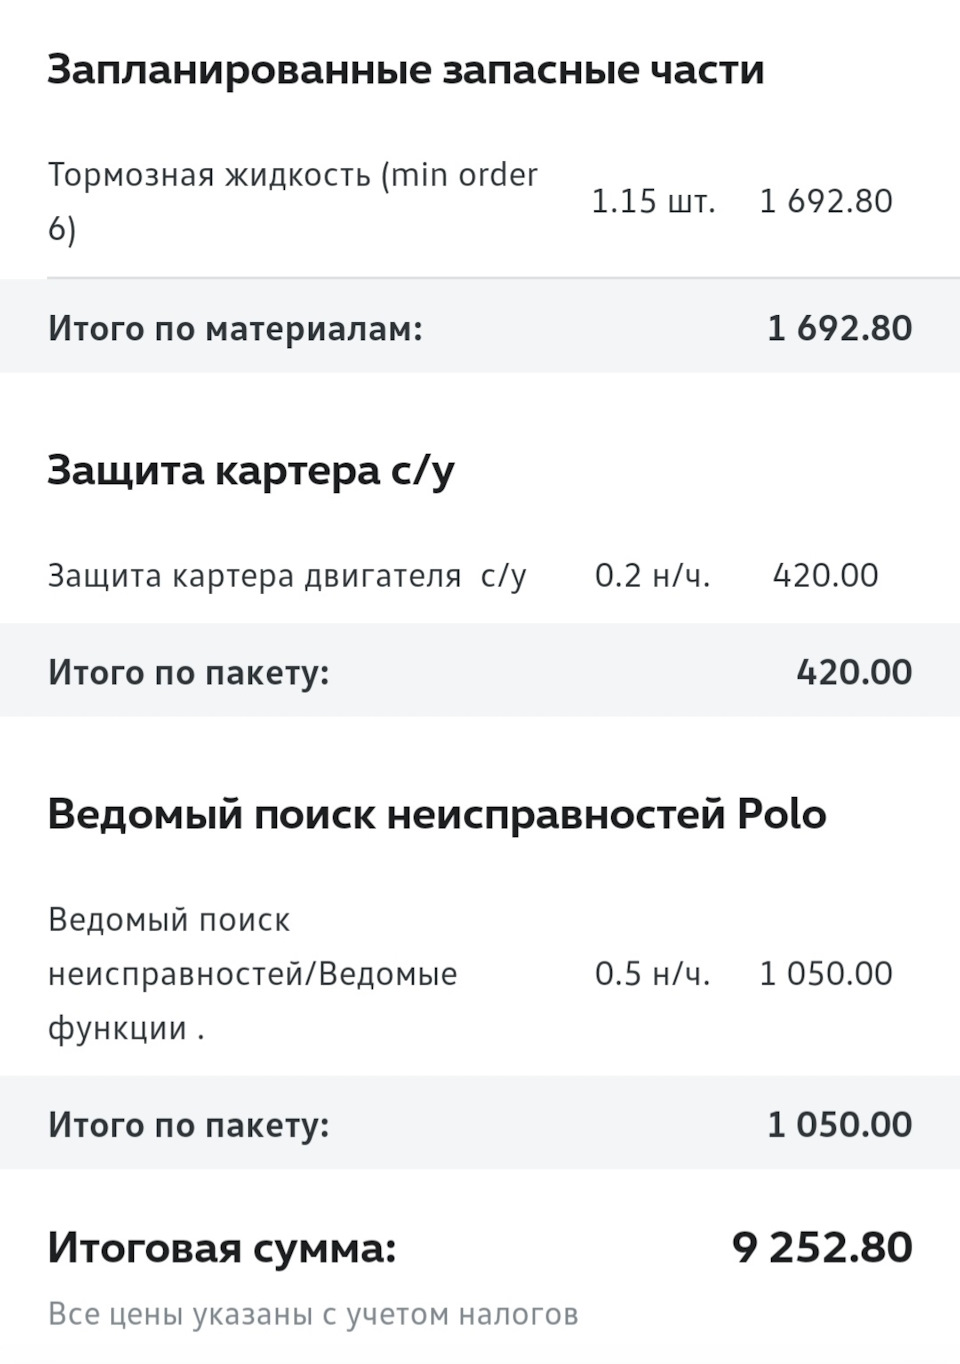960x1364 pixels.
Task: Click the "Итого по материалам:" label
Action: [x=235, y=328]
